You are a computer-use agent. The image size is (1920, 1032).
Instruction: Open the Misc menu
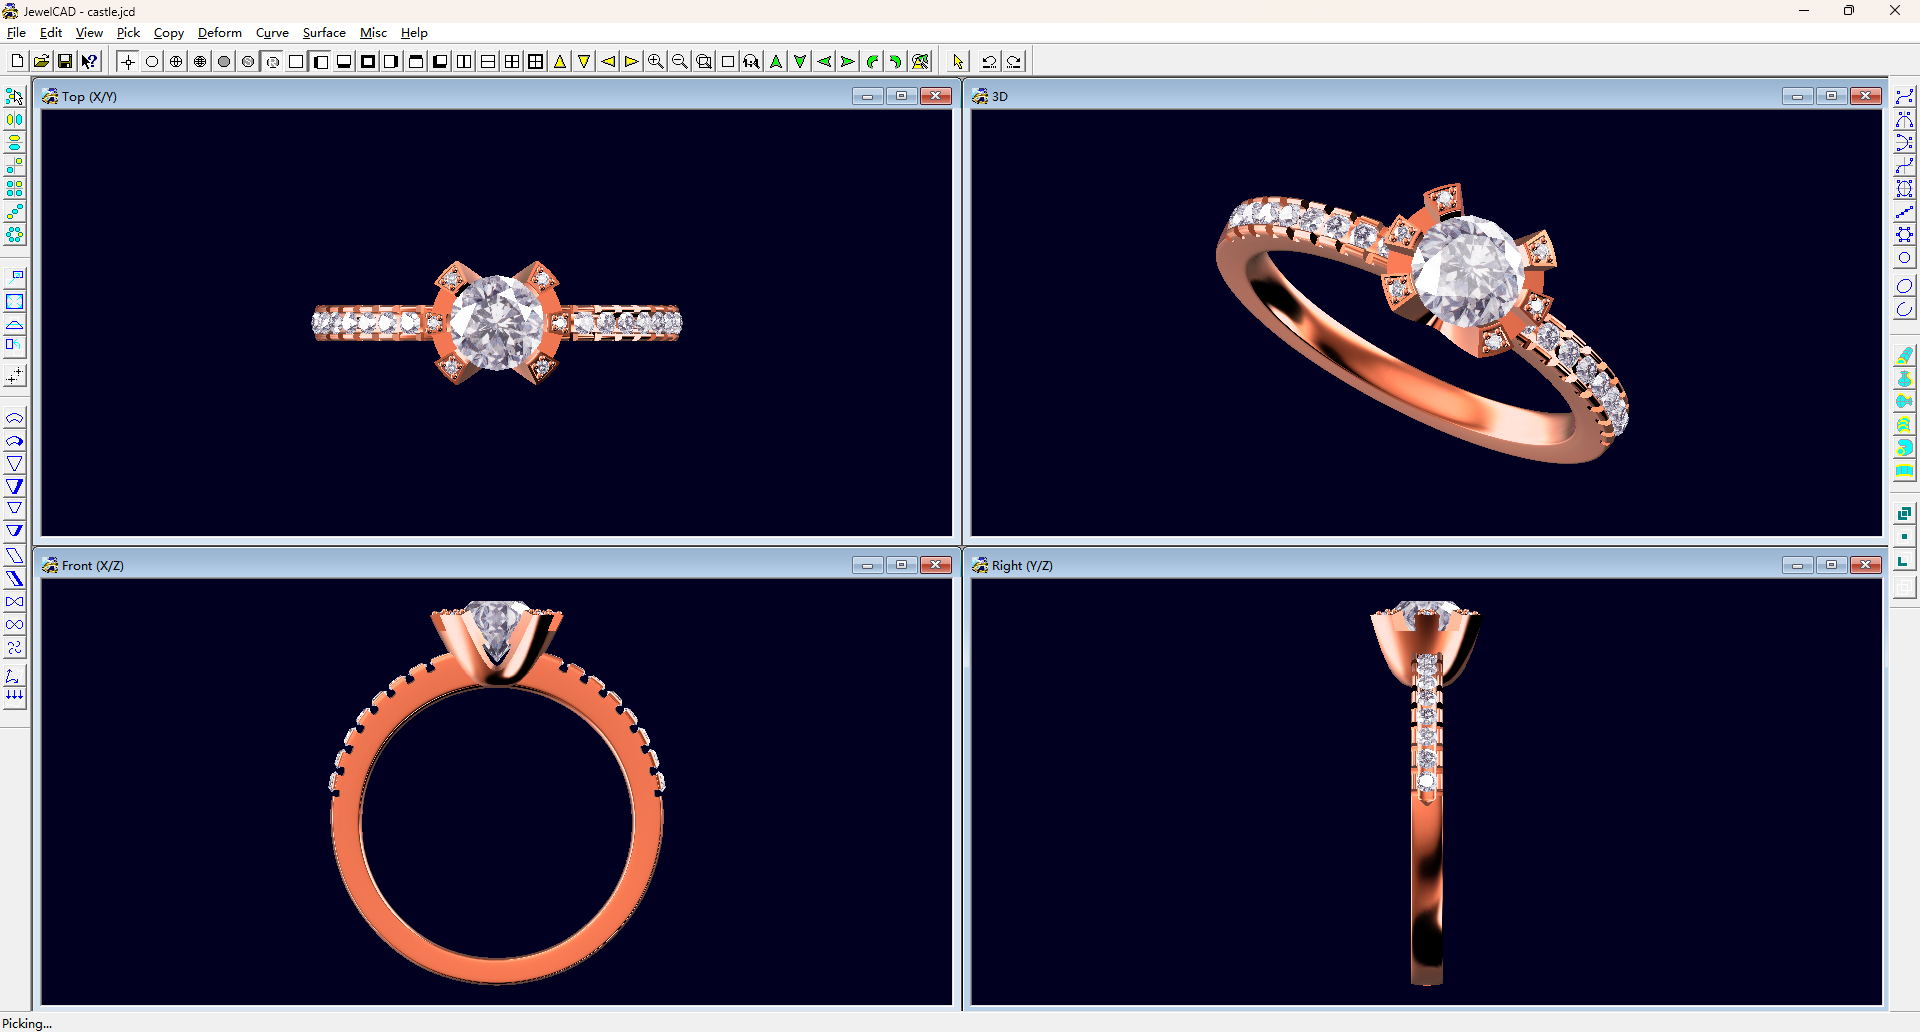click(x=373, y=33)
